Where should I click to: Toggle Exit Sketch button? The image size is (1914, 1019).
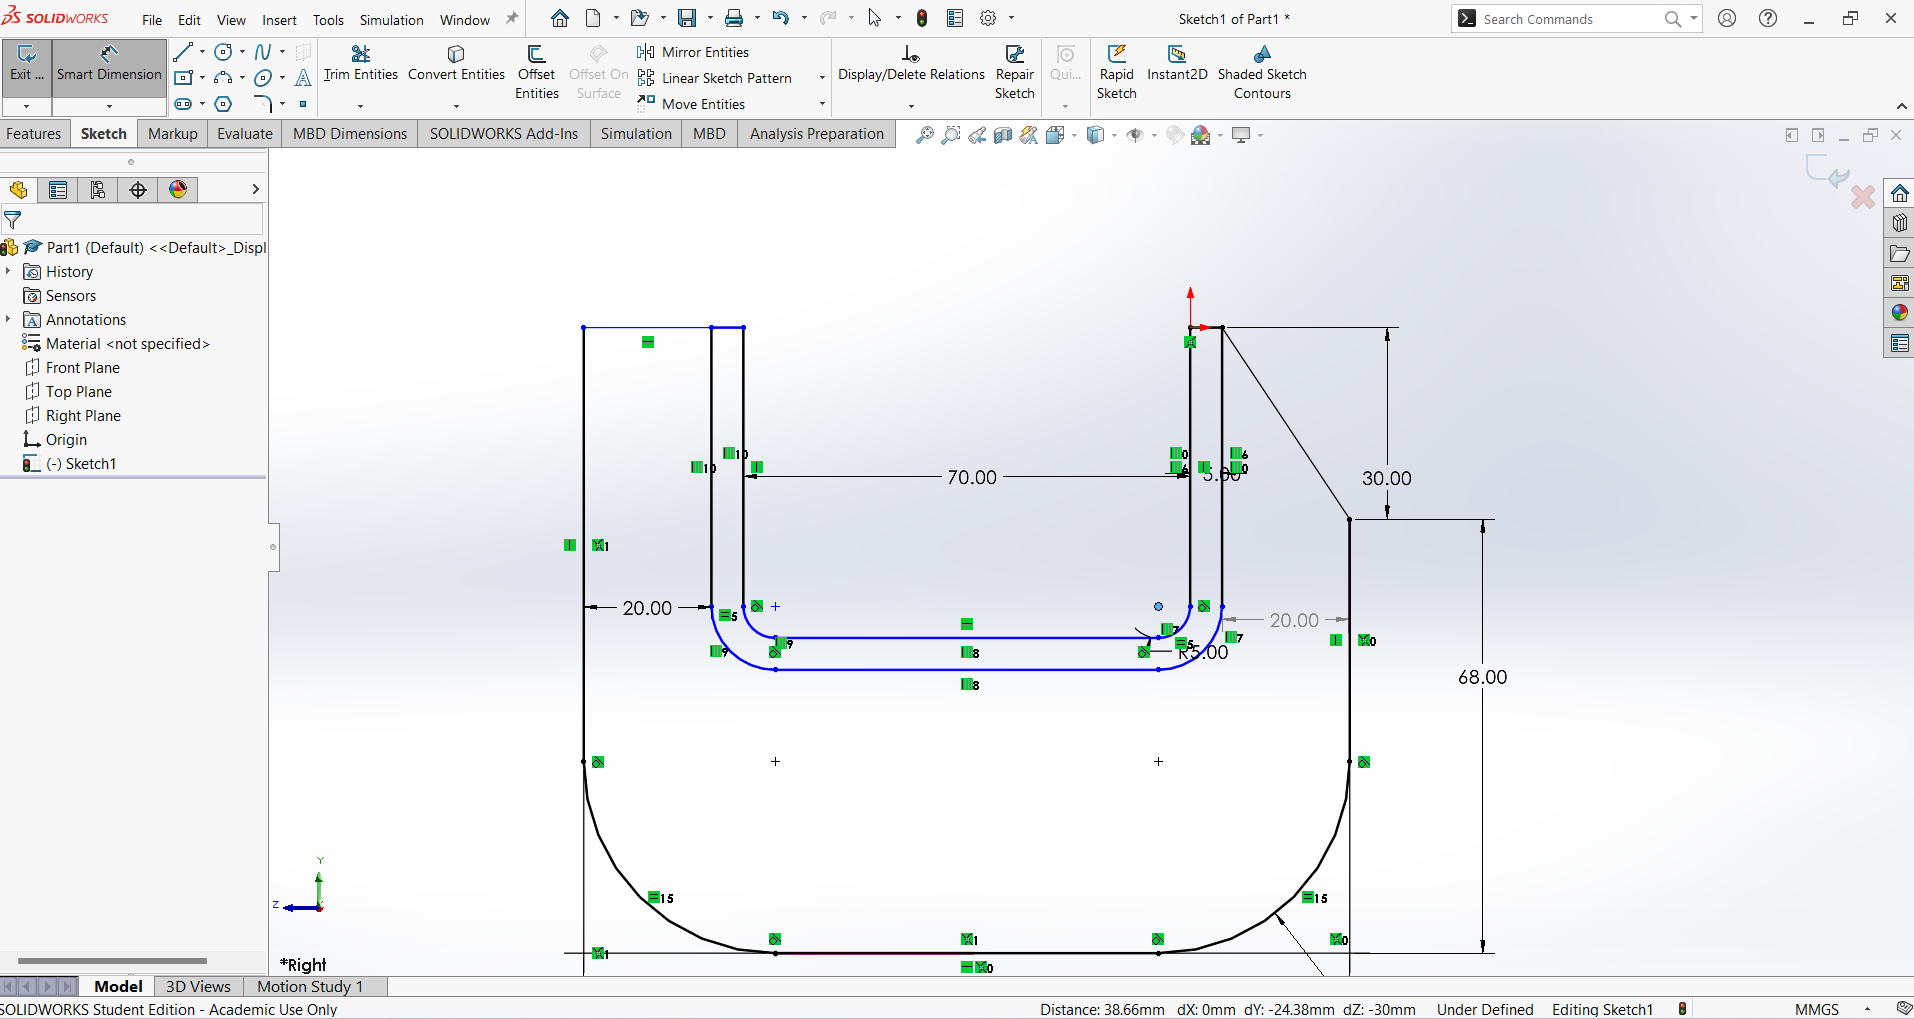pyautogui.click(x=27, y=64)
